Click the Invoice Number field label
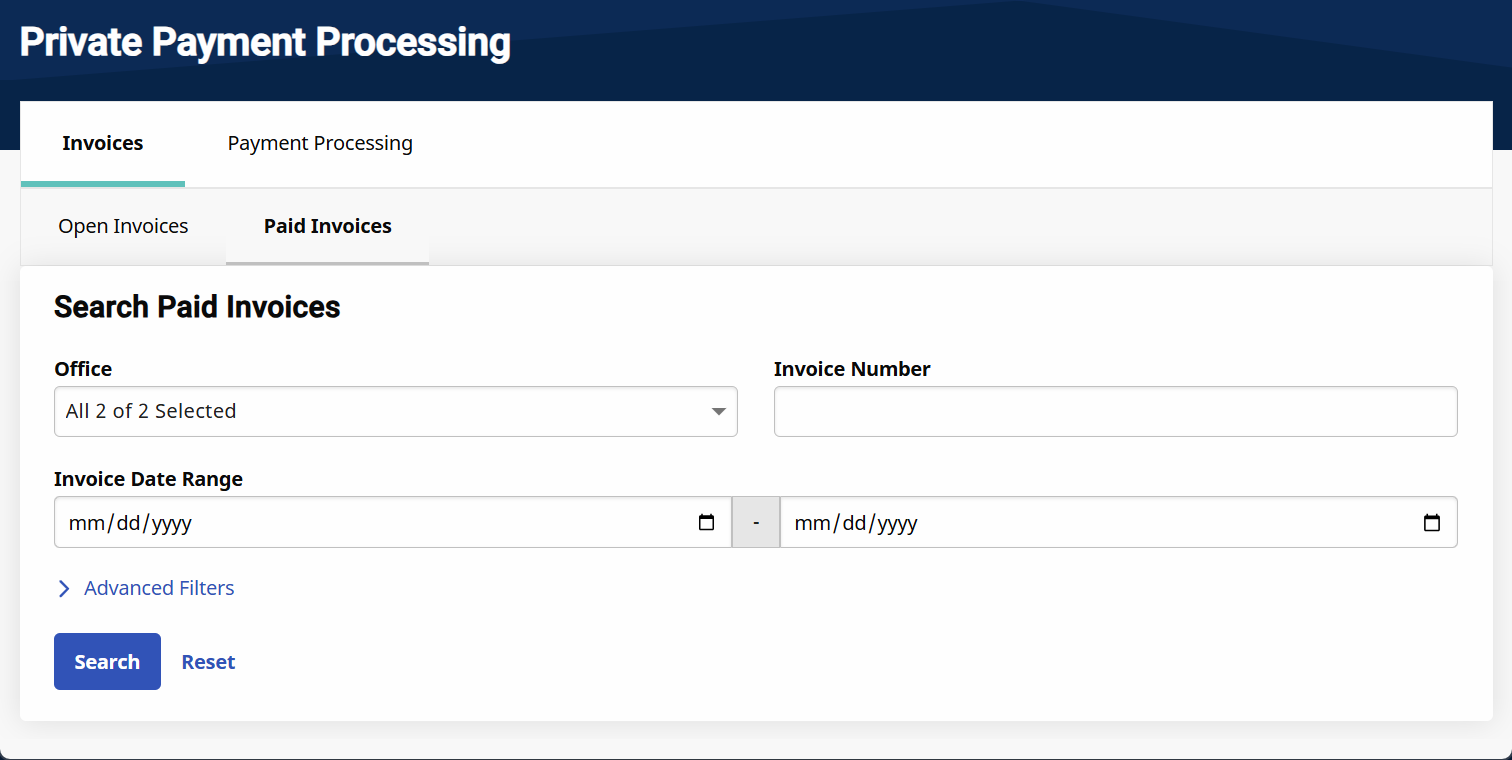The height and width of the screenshot is (760, 1512). pos(852,369)
